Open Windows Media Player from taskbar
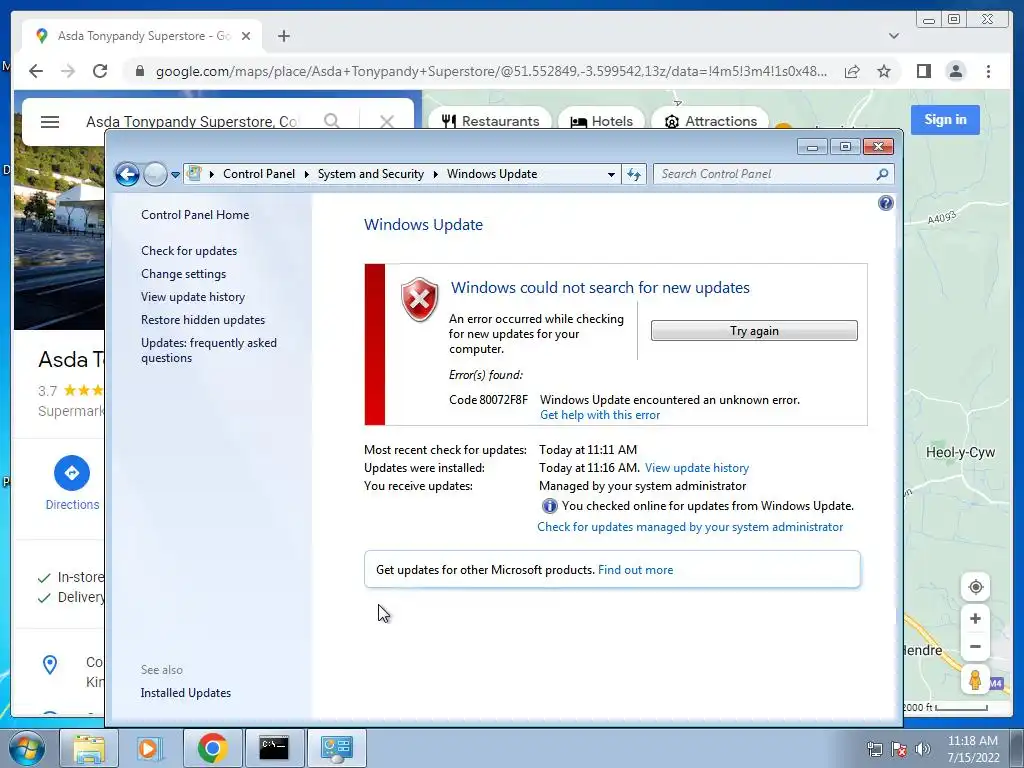1024x768 pixels. pos(150,748)
